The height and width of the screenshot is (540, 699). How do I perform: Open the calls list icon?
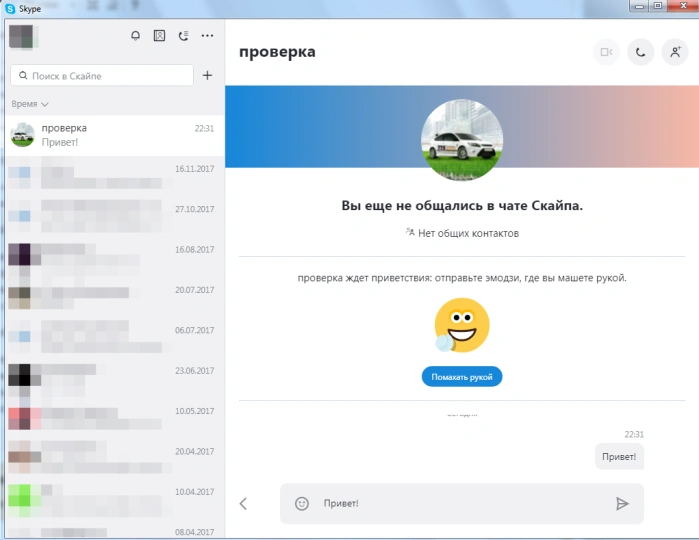click(183, 36)
